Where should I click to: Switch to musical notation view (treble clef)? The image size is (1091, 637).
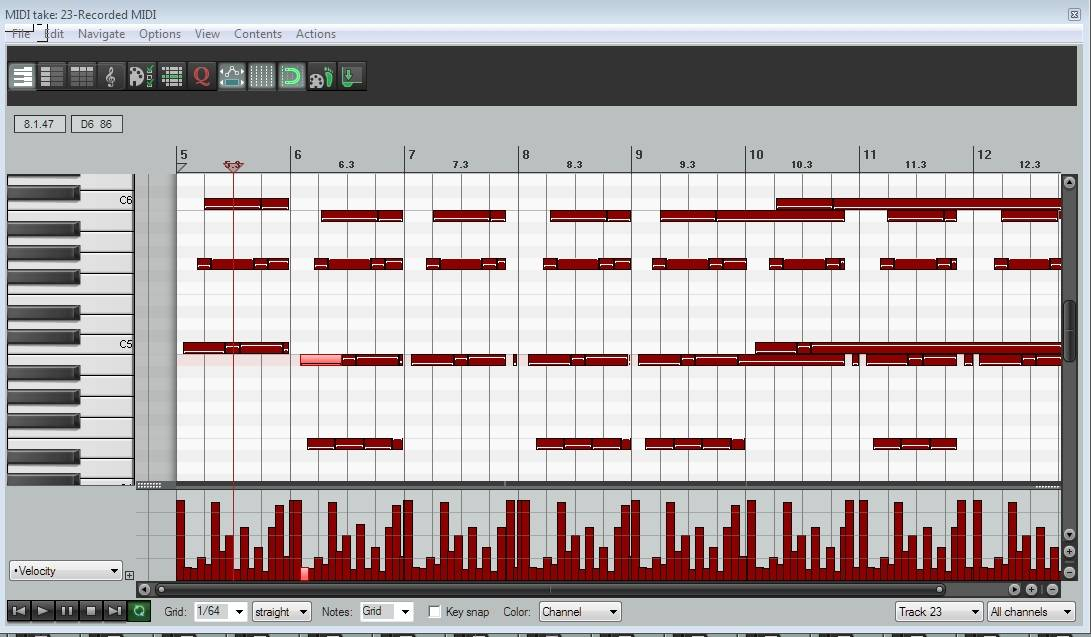click(x=111, y=76)
